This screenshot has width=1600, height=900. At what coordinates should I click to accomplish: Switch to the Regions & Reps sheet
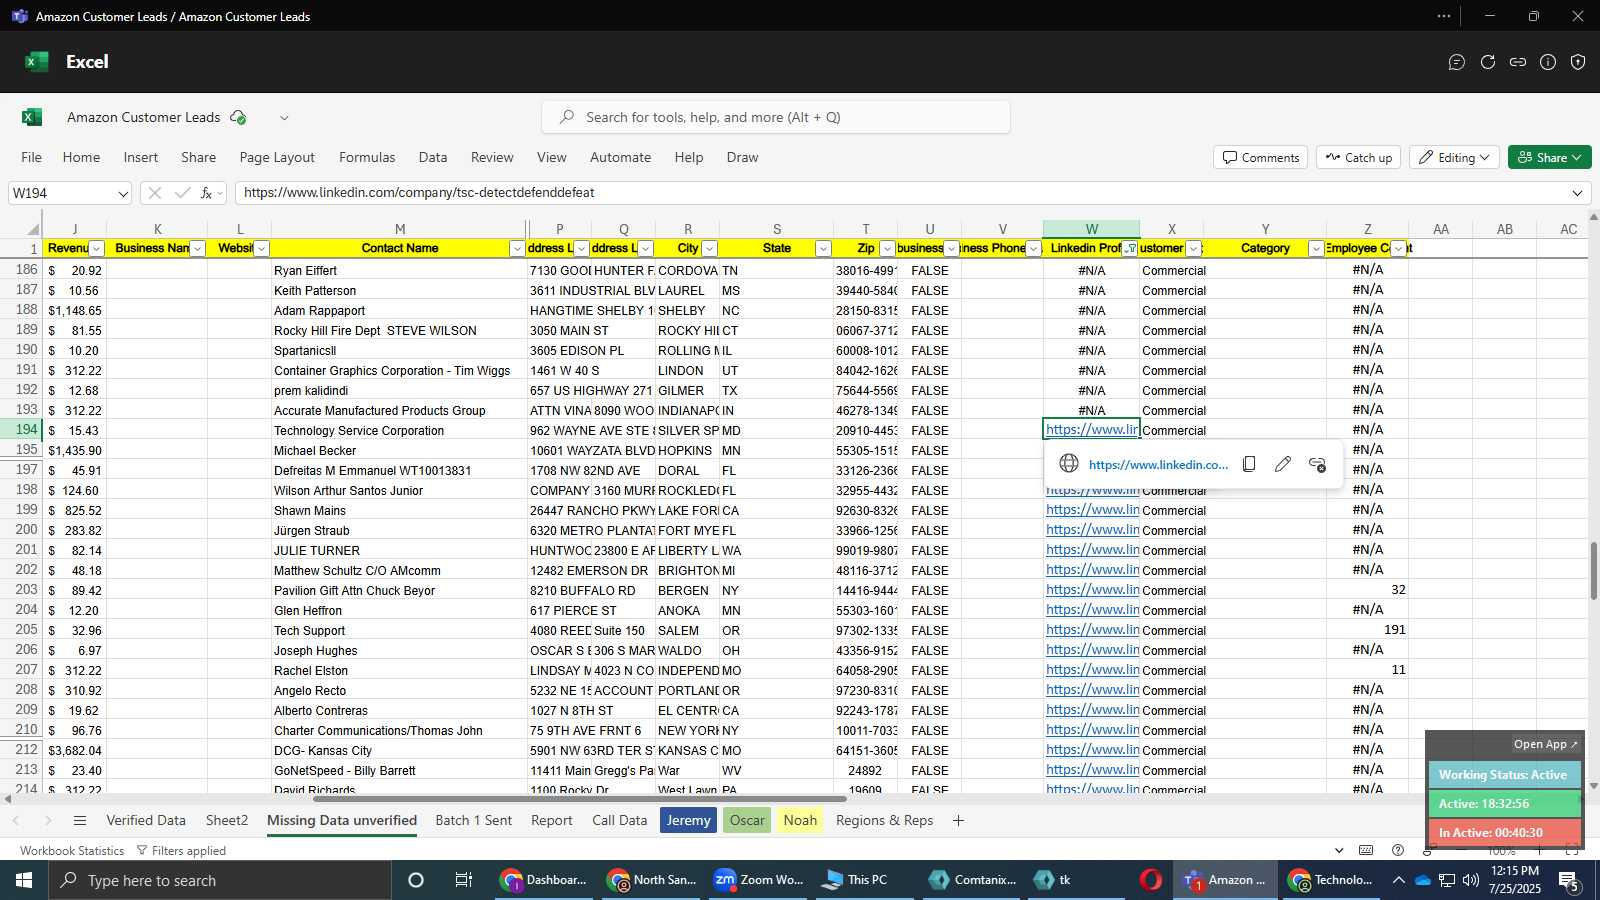[x=884, y=821]
